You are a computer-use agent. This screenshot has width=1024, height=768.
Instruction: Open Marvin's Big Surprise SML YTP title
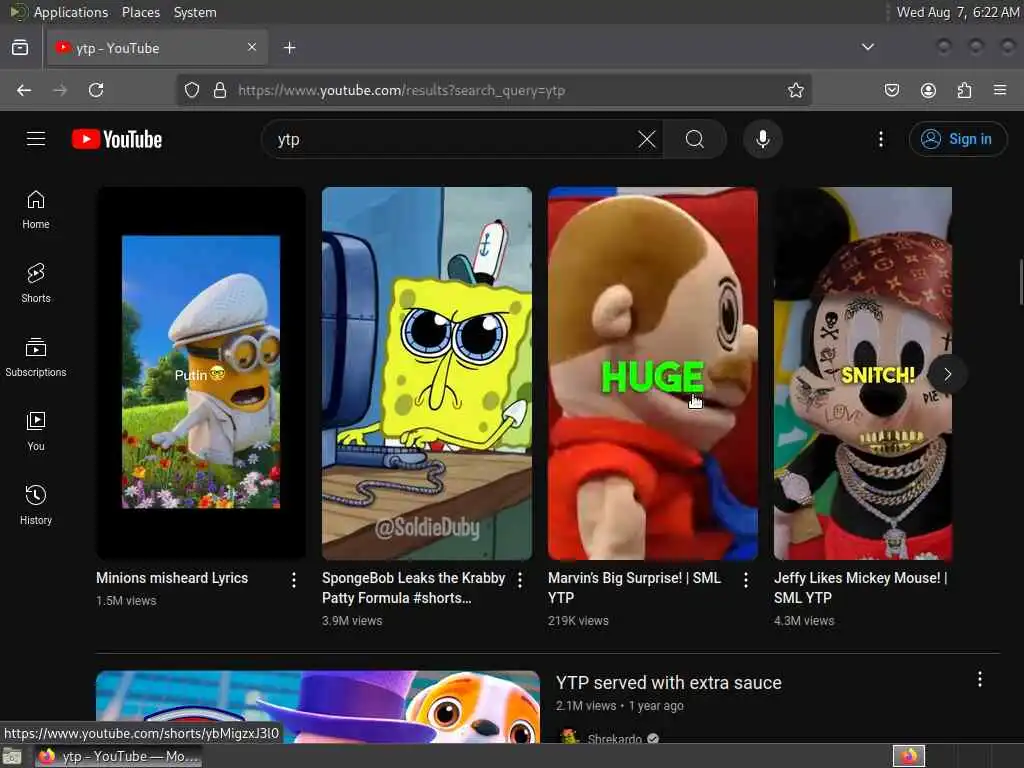634,588
